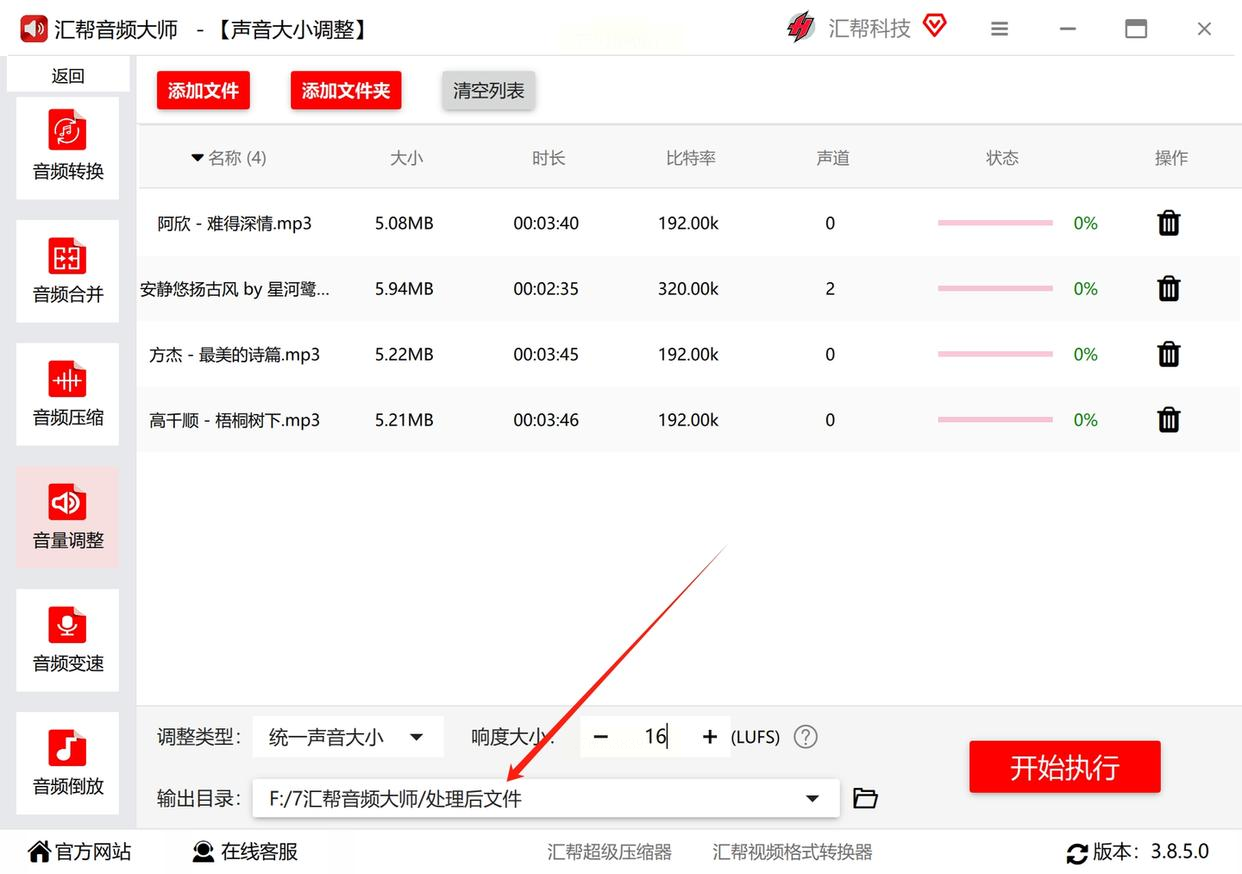Screen dimensions: 1242x874
Task: Open the 音频合并 audio merge tool
Action: click(x=67, y=270)
